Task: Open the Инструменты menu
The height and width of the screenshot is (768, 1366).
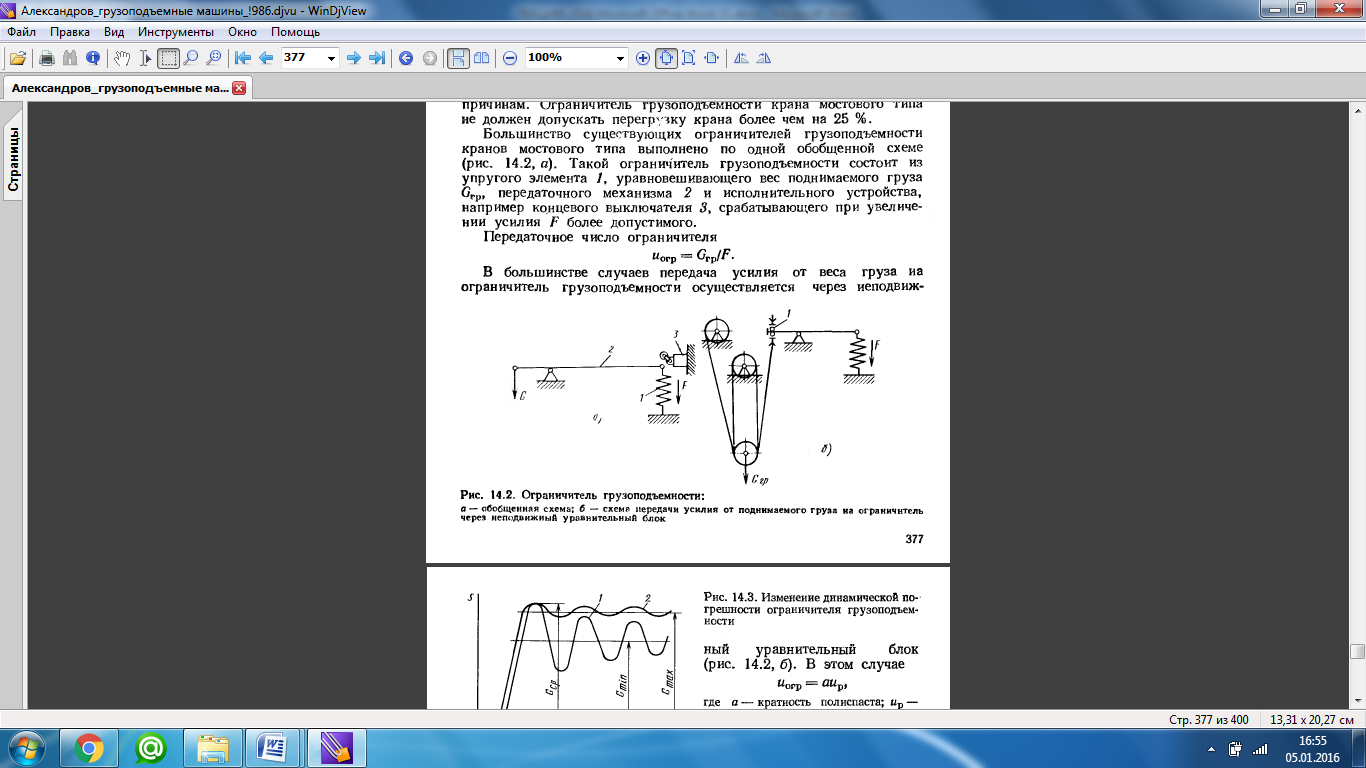Action: [x=176, y=32]
